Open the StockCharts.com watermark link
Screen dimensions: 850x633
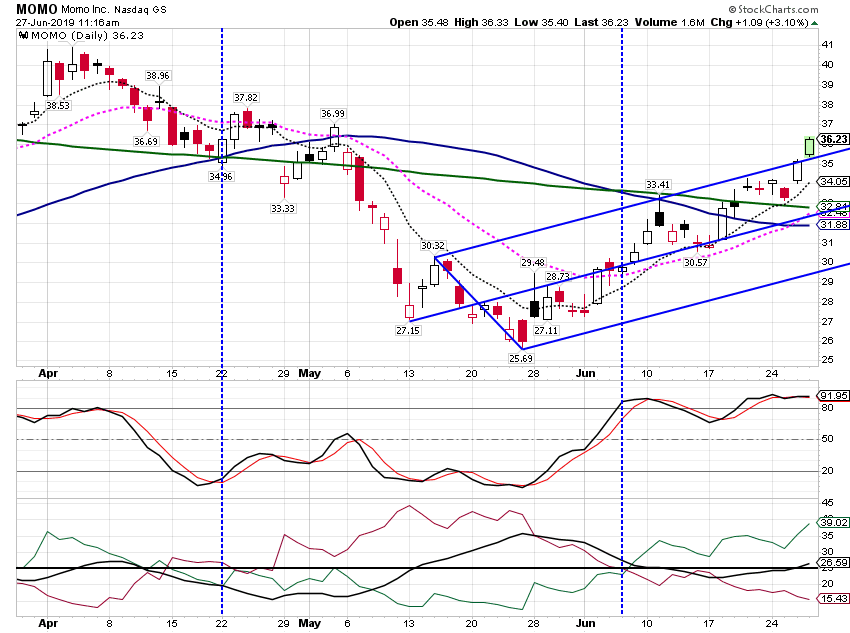click(773, 9)
